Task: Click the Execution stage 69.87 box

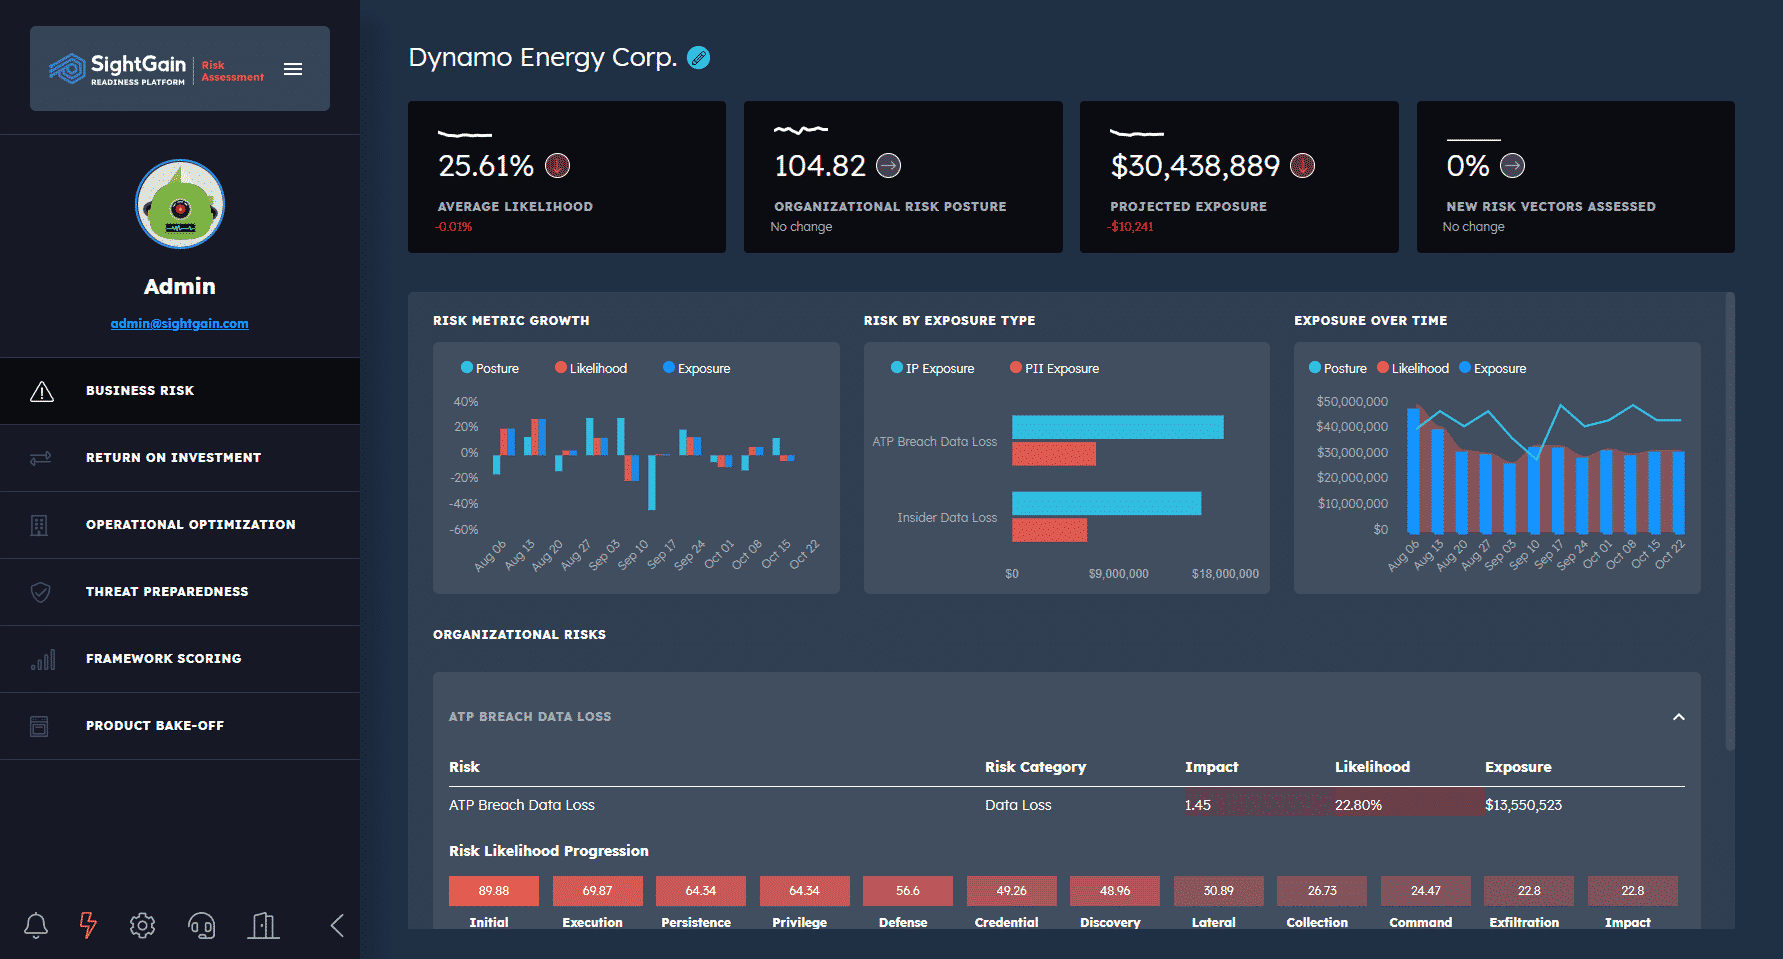Action: click(598, 890)
